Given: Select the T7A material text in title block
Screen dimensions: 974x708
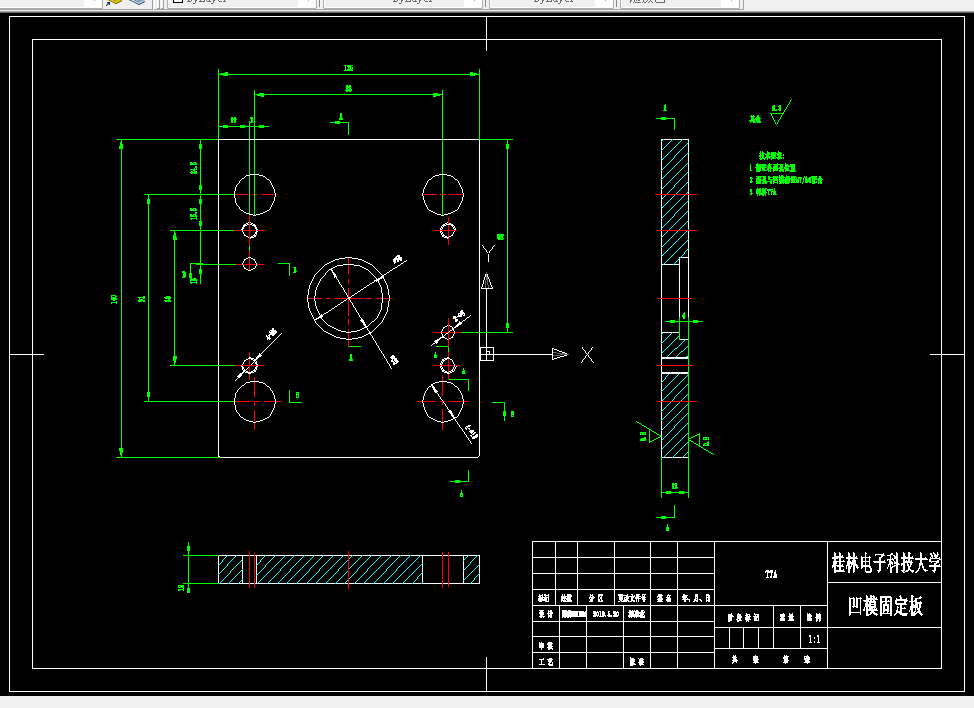Looking at the screenshot, I should tap(771, 574).
